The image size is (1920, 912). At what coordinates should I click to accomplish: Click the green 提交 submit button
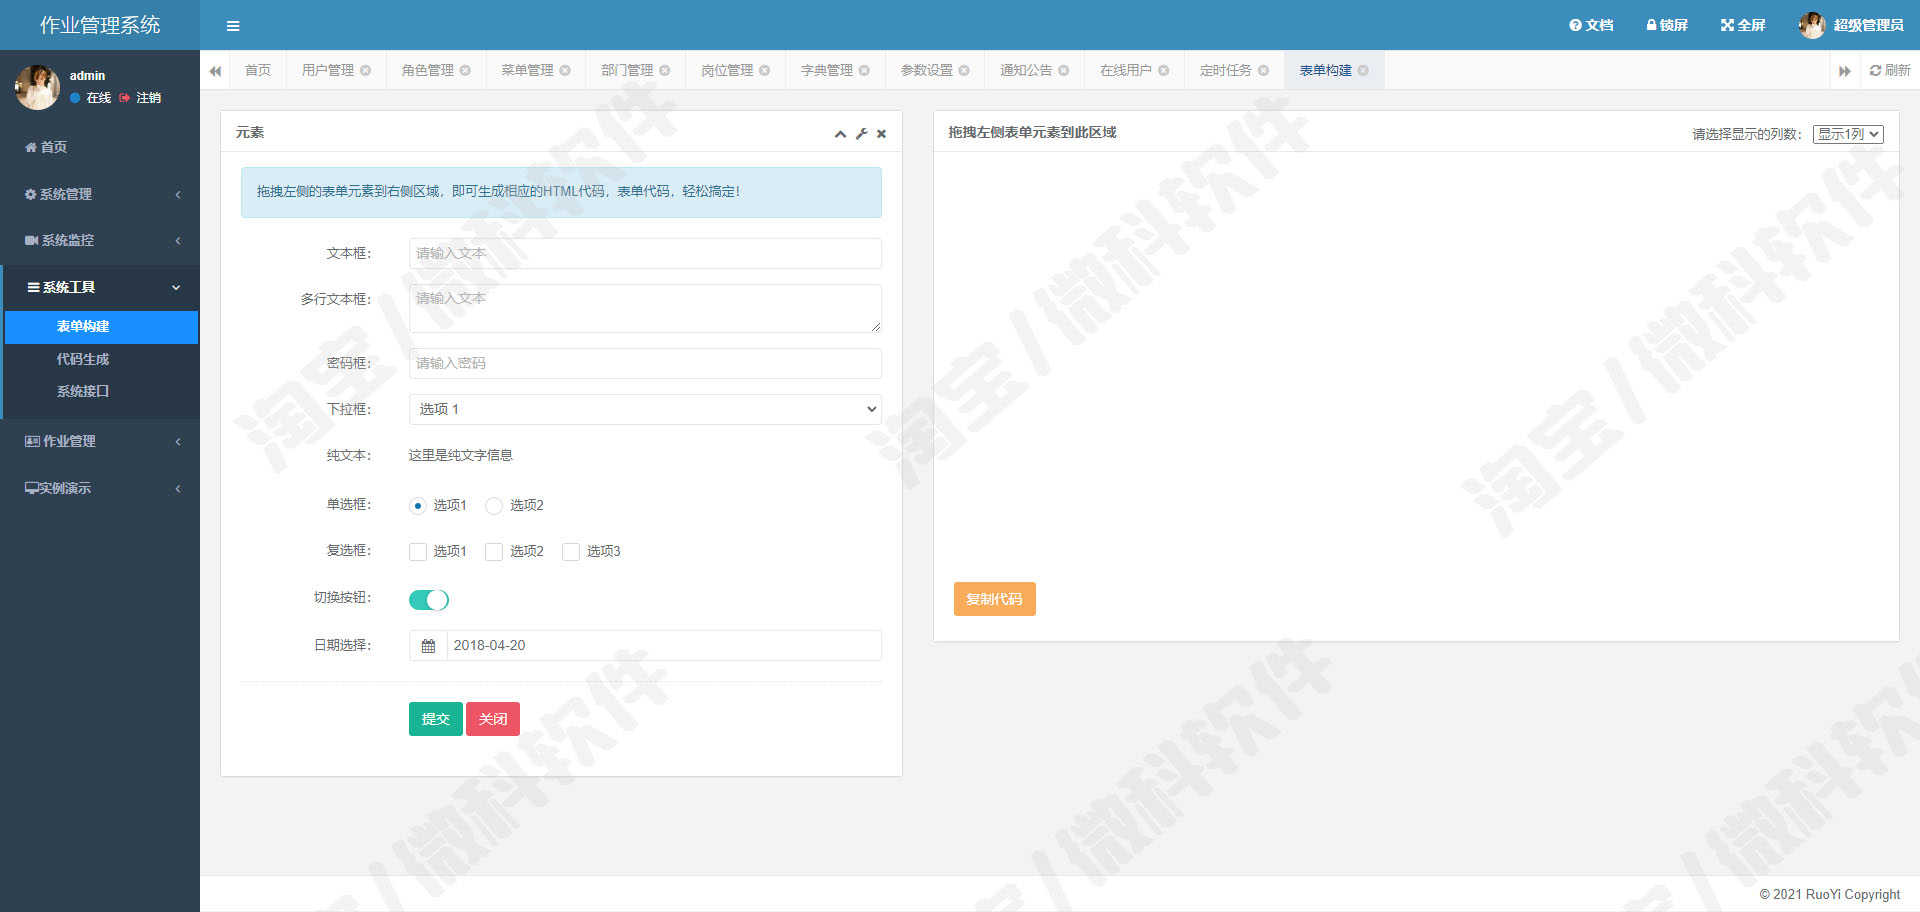pos(436,719)
